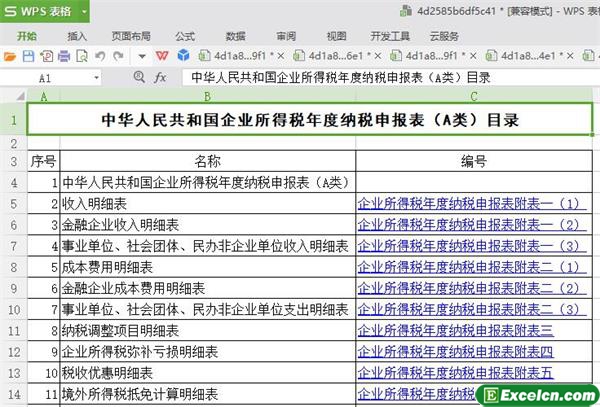Select column B by its header

click(207, 96)
